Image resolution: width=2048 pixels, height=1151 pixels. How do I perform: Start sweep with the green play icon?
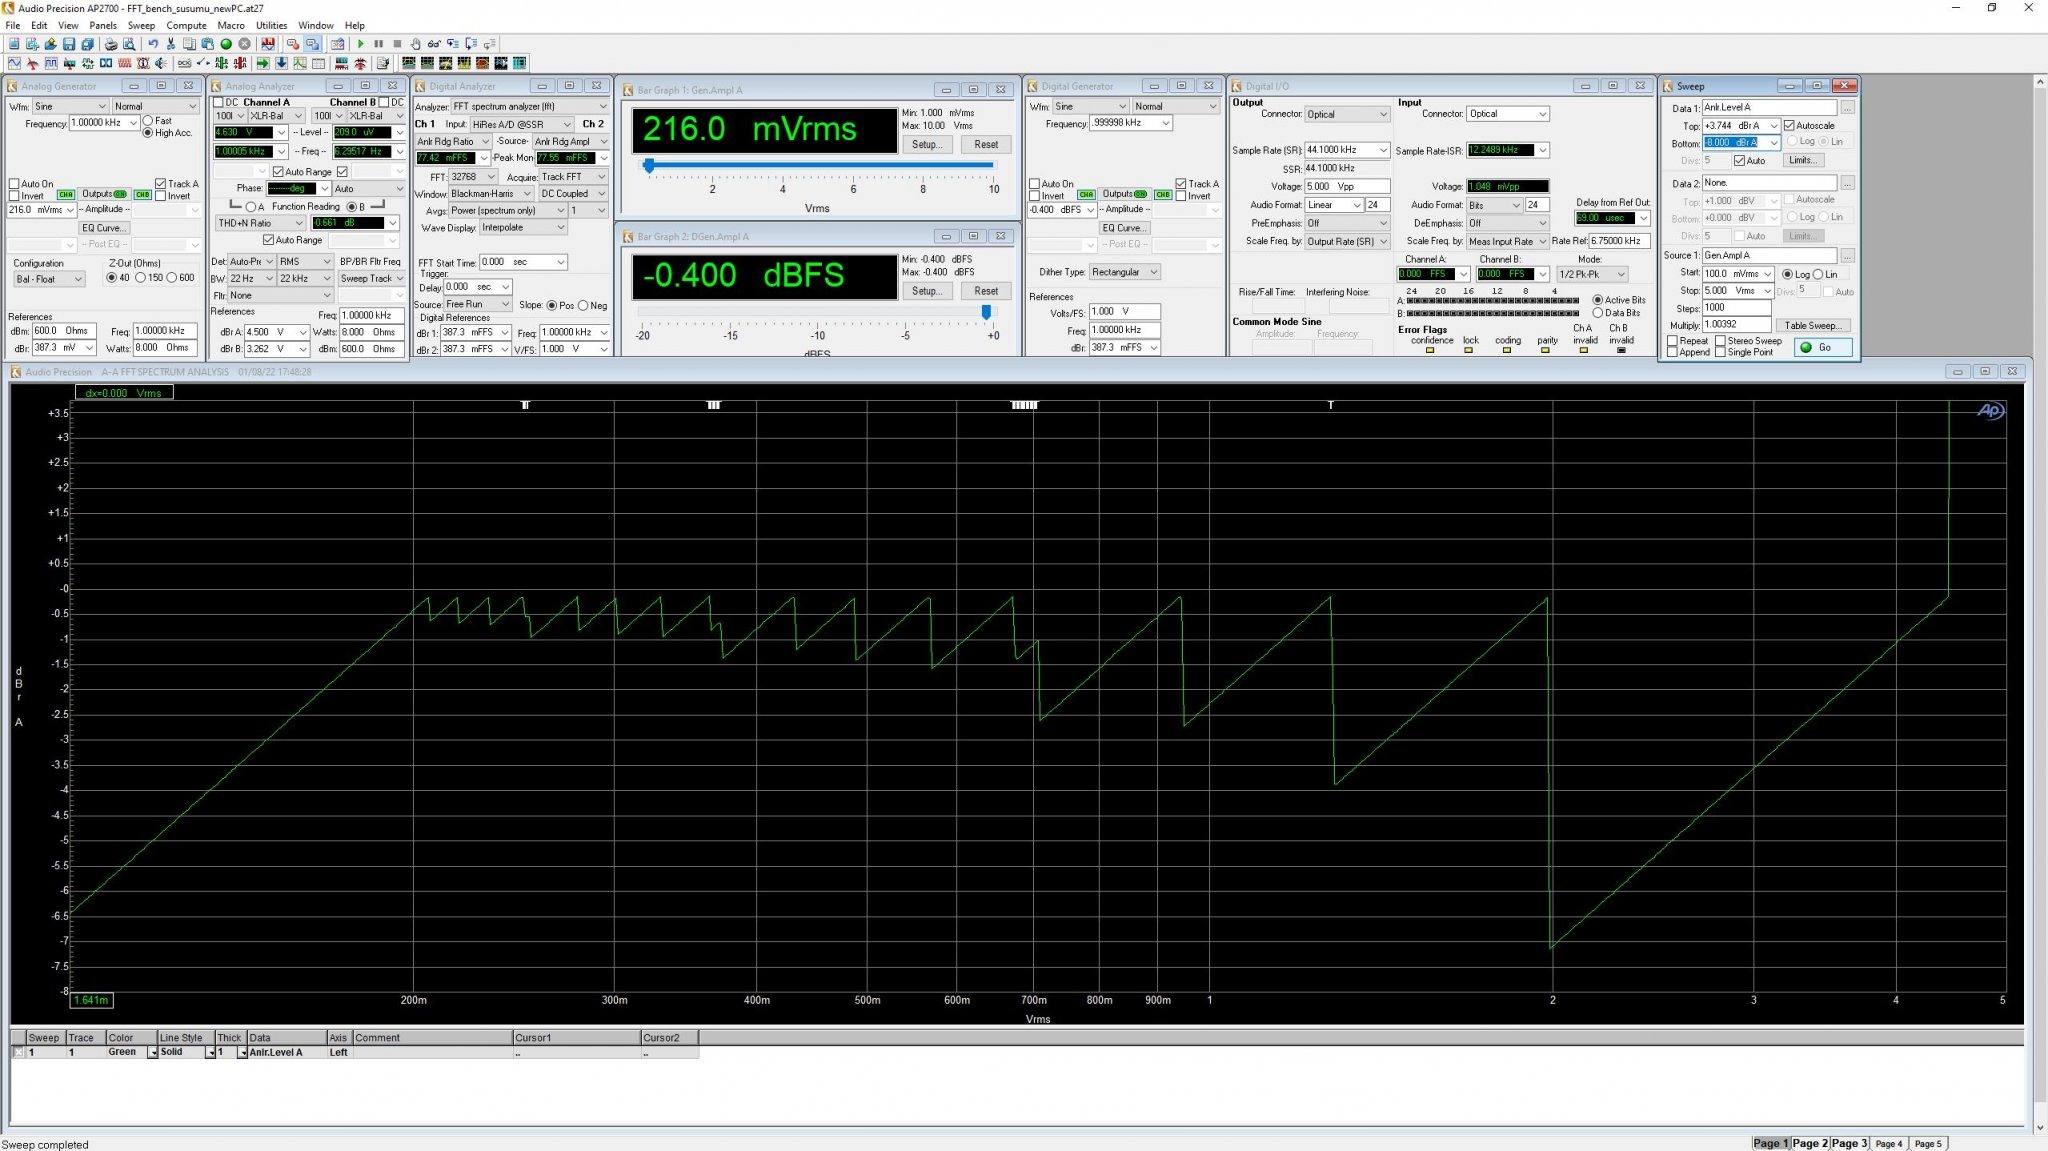360,44
